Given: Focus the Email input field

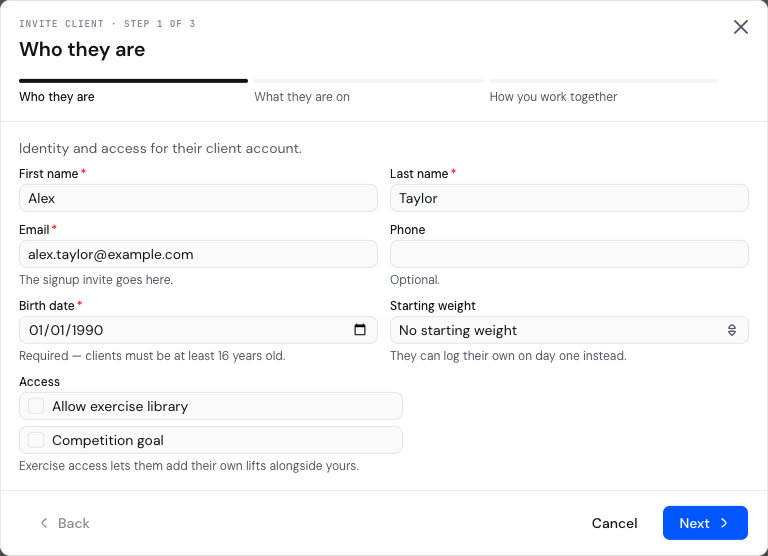Looking at the screenshot, I should point(198,254).
